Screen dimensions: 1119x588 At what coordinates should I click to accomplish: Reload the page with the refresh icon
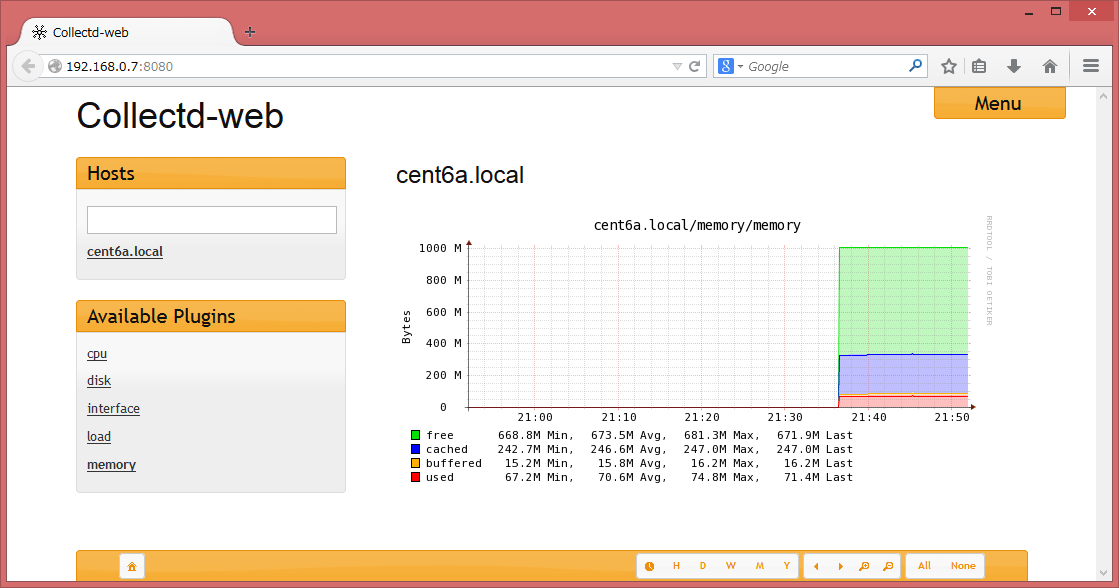click(694, 66)
